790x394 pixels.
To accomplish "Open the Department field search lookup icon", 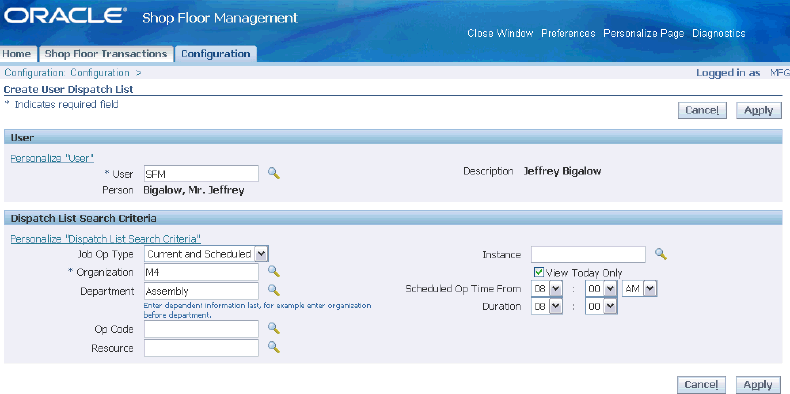I will tap(274, 290).
